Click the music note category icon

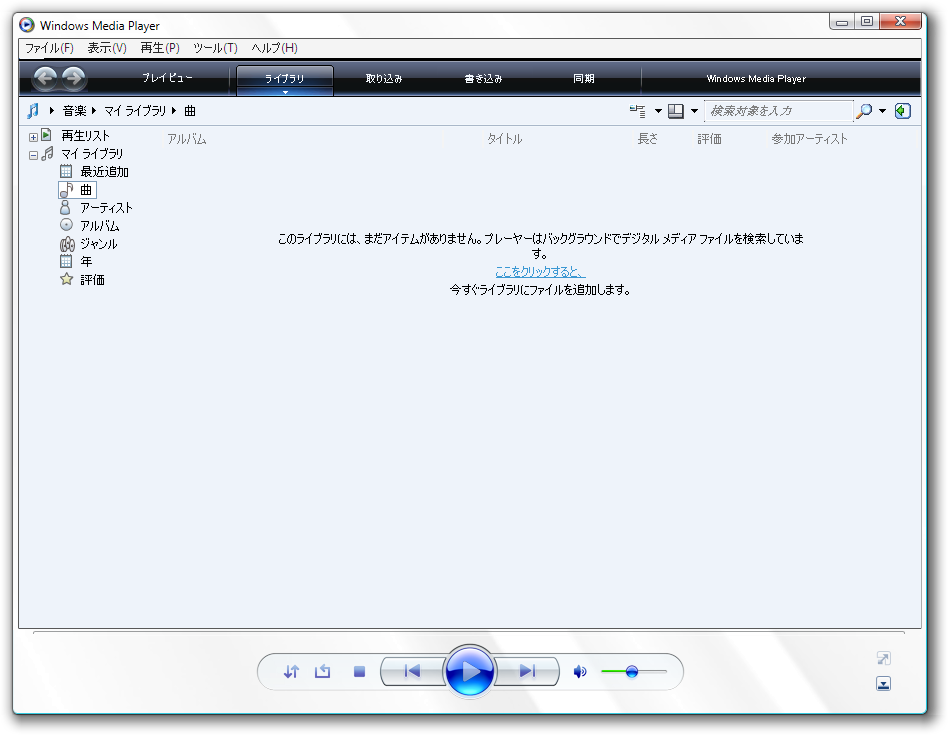point(33,111)
